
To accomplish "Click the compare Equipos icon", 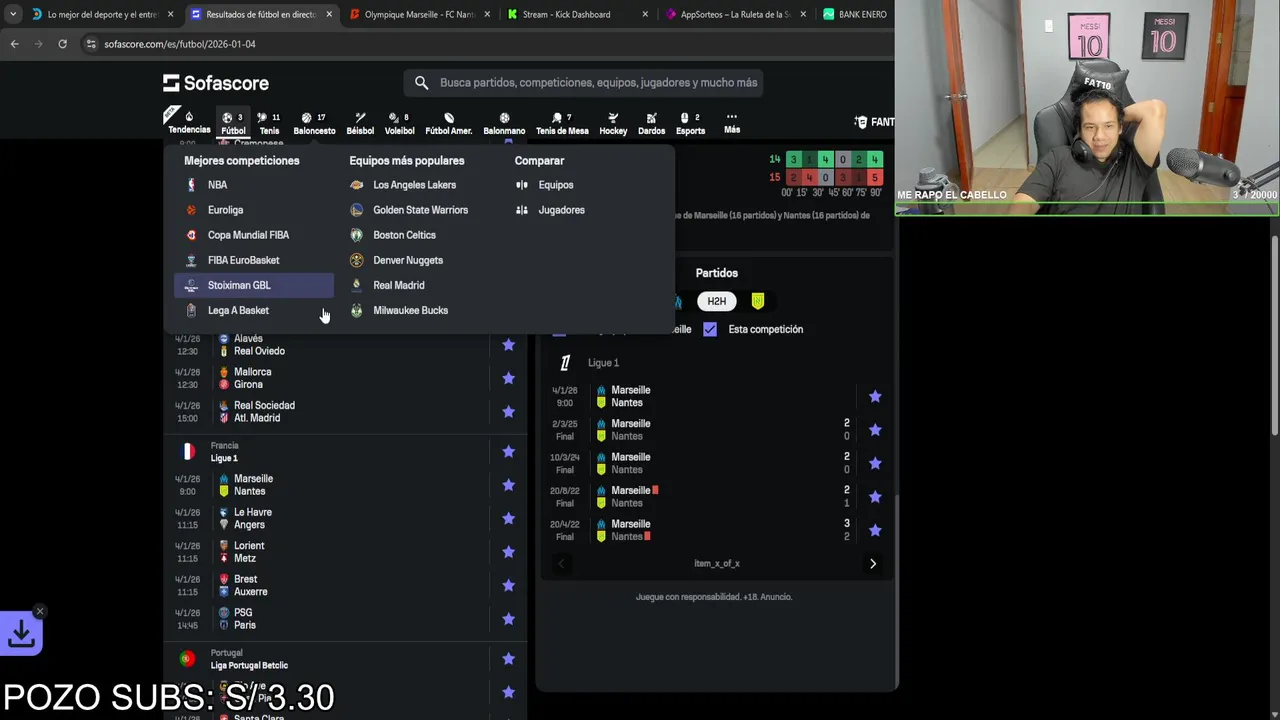I will [x=521, y=185].
